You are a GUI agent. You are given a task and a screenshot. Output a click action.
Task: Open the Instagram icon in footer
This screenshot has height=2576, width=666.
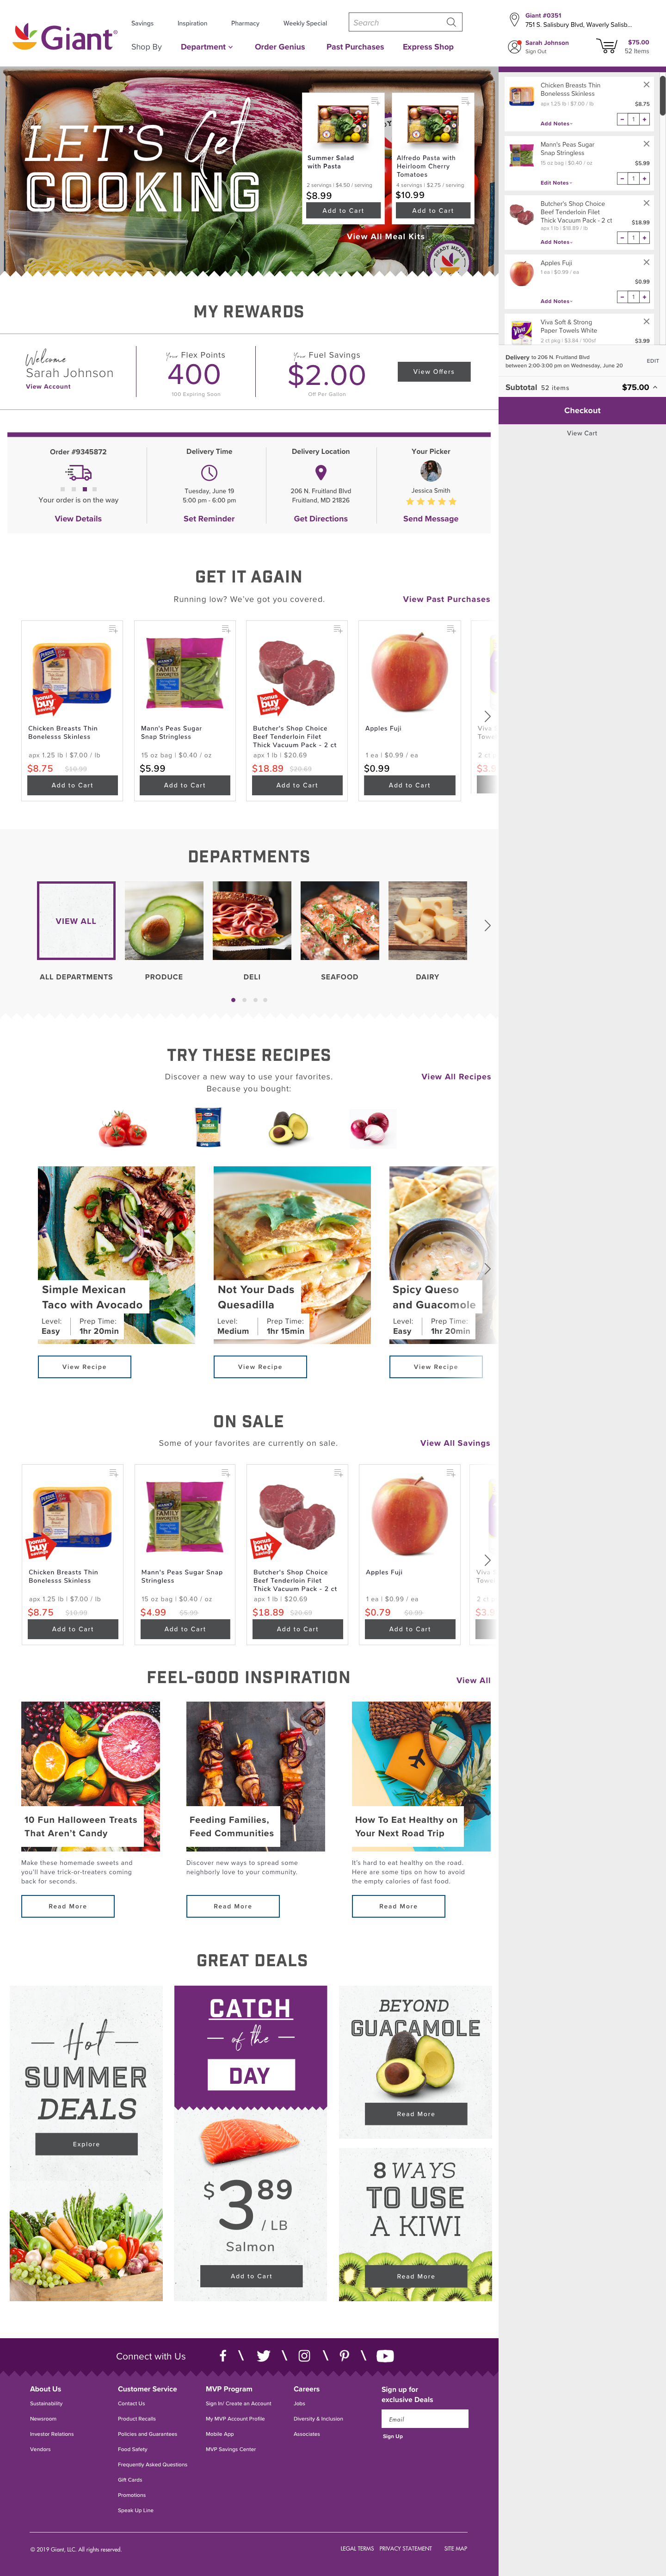pos(304,2356)
